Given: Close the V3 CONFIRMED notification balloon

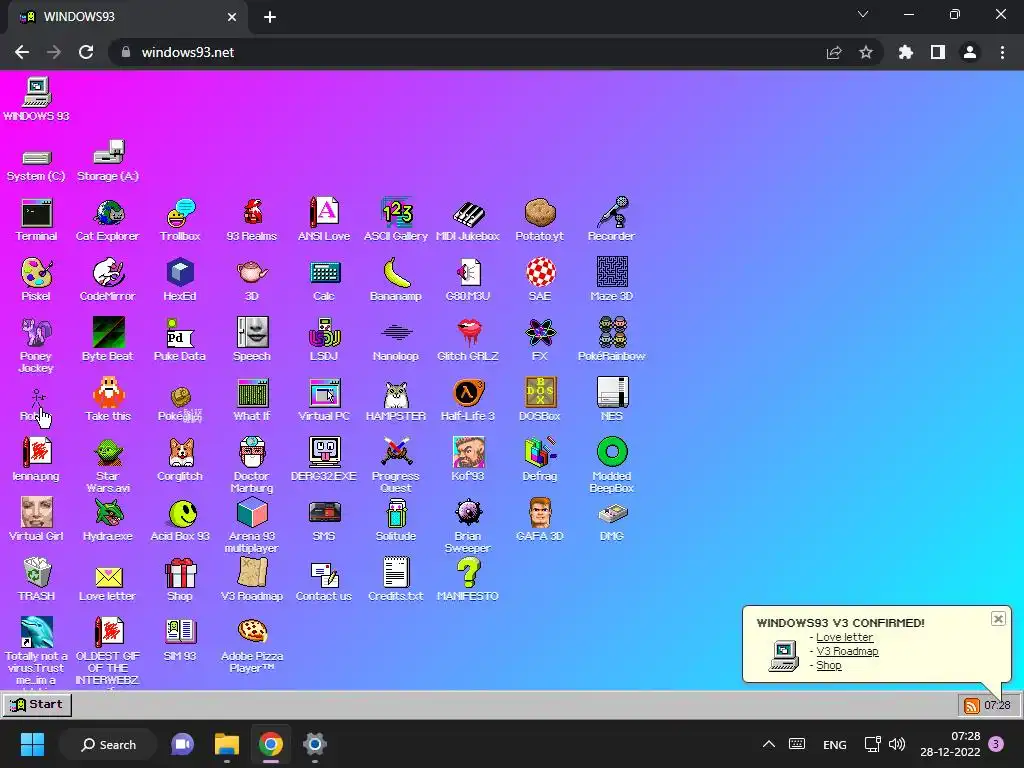Looking at the screenshot, I should click(x=998, y=618).
